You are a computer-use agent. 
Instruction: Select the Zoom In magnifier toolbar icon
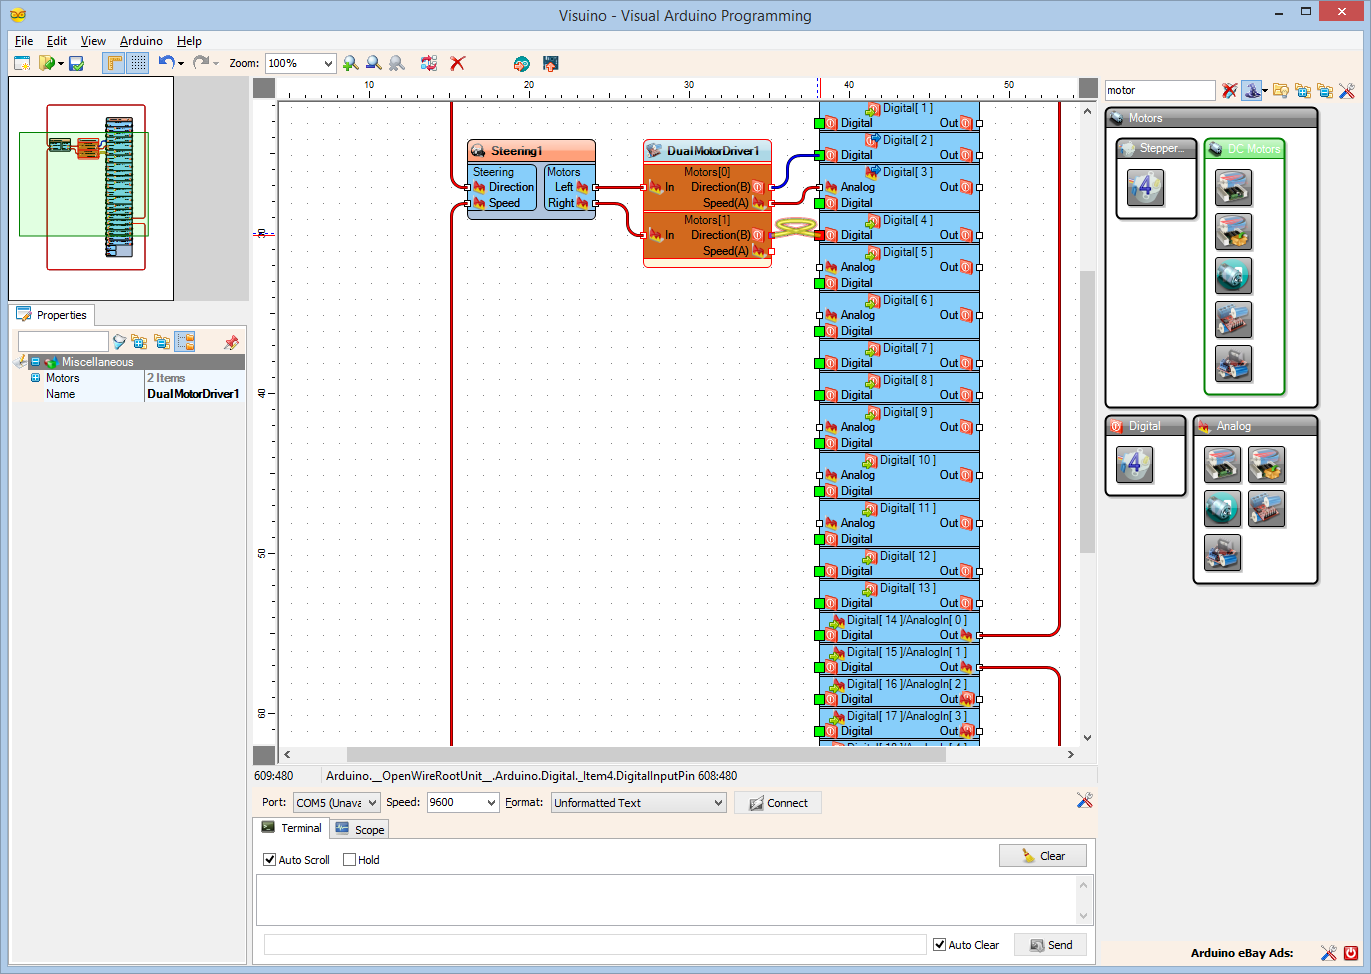tap(350, 63)
